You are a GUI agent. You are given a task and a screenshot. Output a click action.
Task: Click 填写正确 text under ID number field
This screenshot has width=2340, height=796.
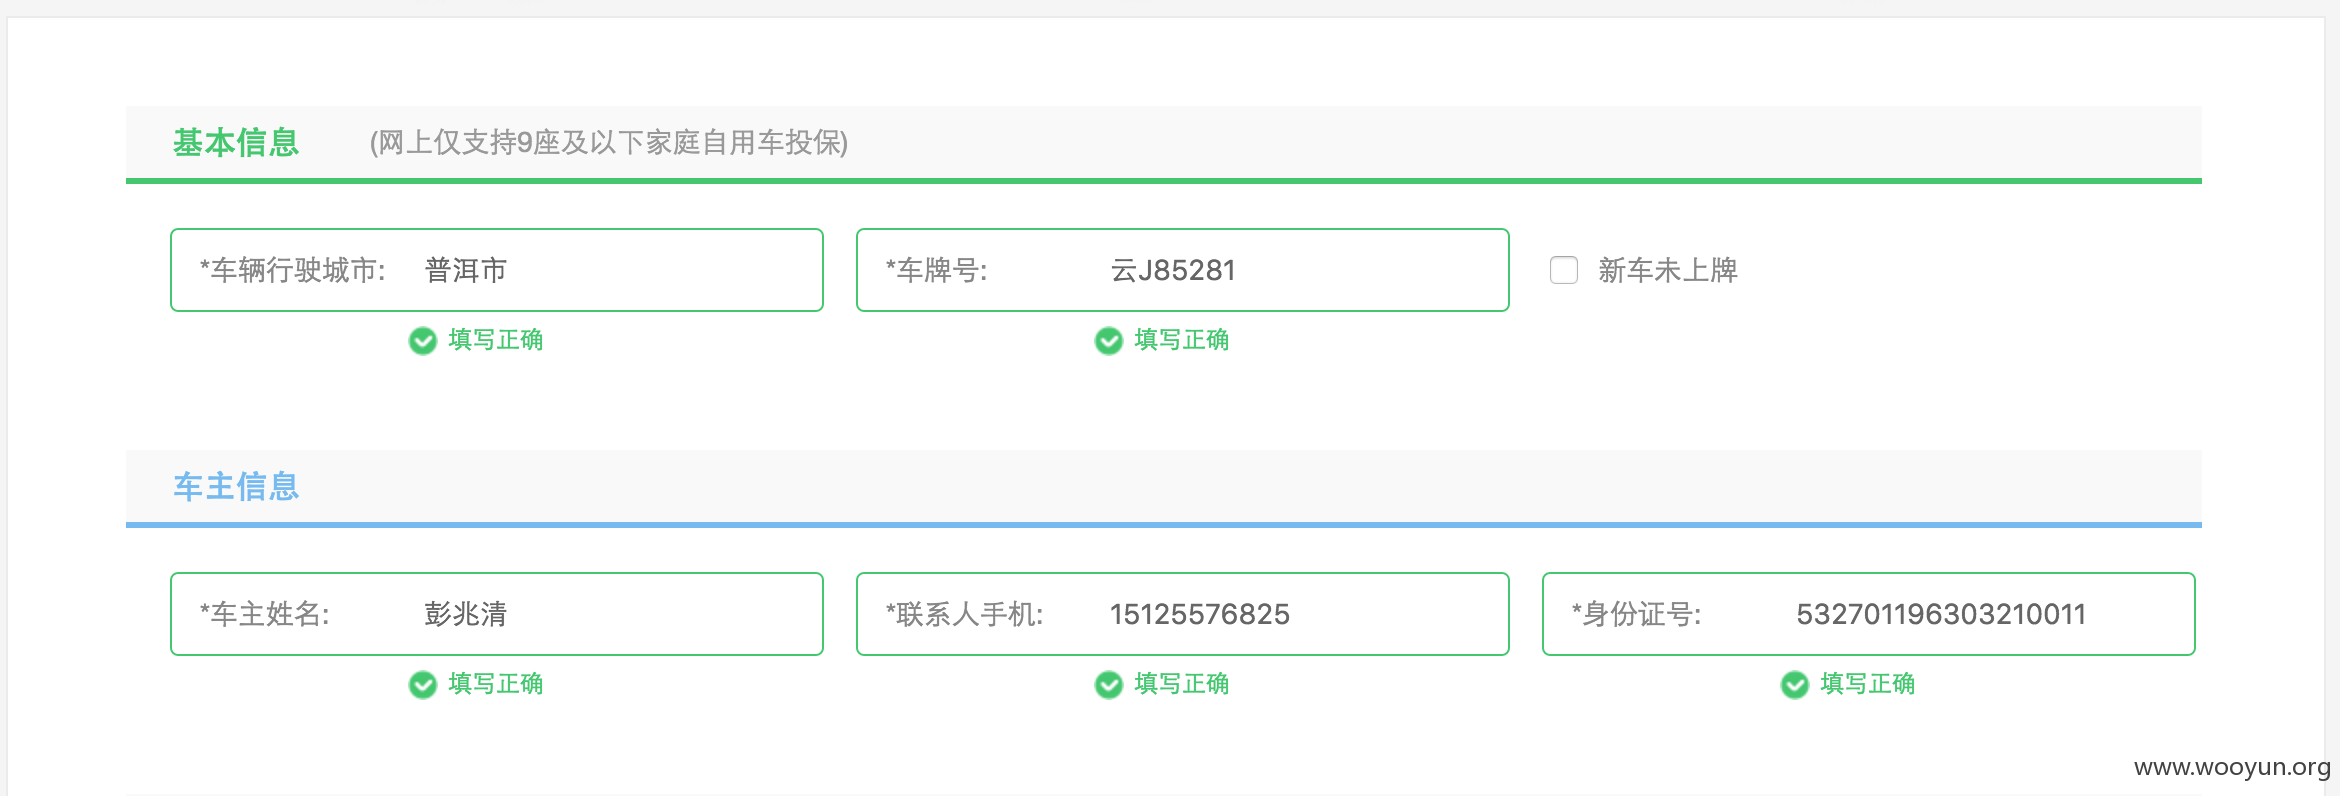pos(1868,684)
